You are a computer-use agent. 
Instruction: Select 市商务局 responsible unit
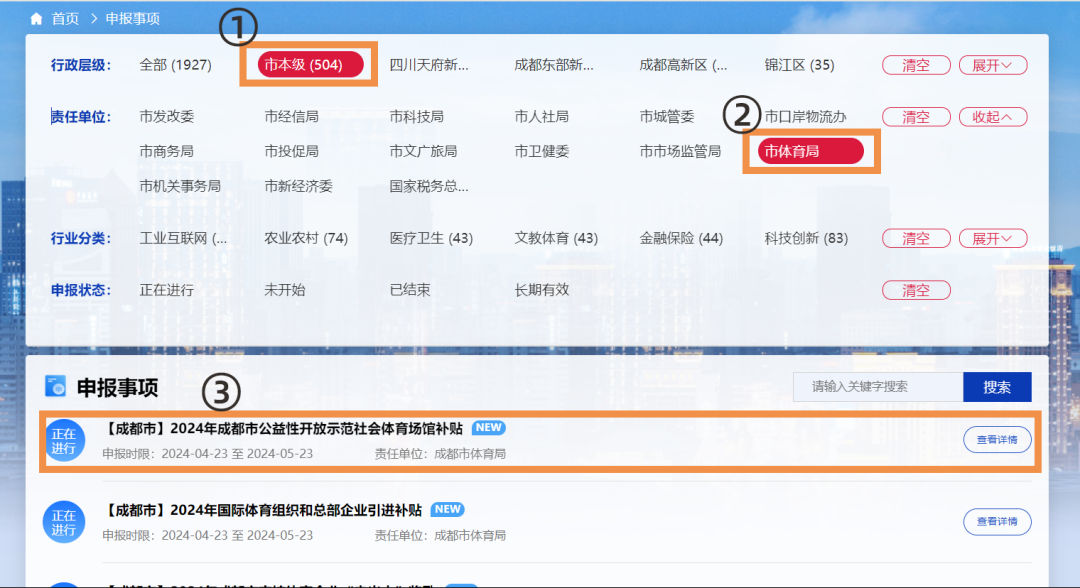tap(167, 151)
